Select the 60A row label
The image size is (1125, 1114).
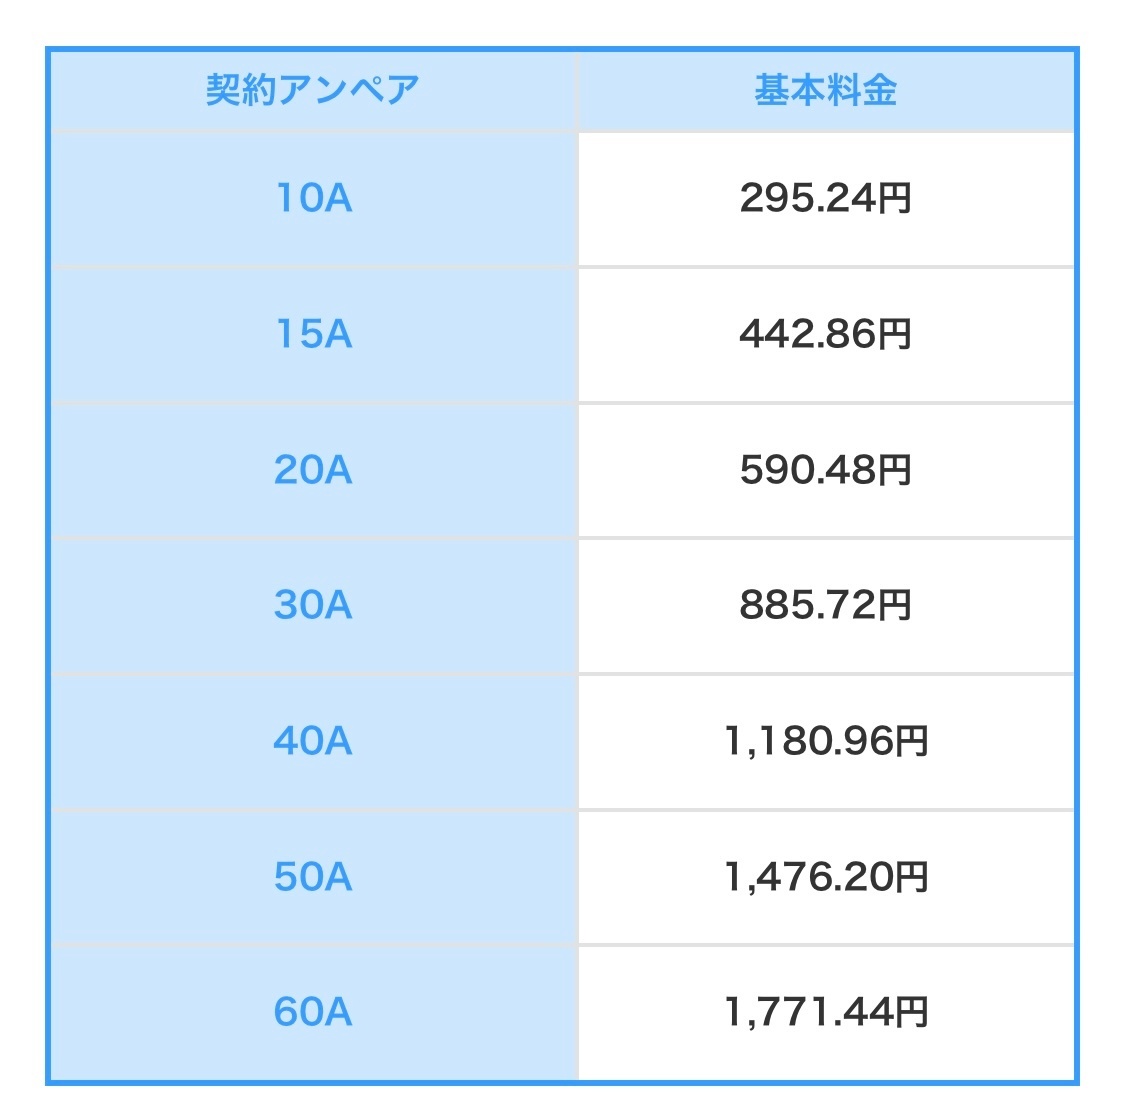point(313,1011)
